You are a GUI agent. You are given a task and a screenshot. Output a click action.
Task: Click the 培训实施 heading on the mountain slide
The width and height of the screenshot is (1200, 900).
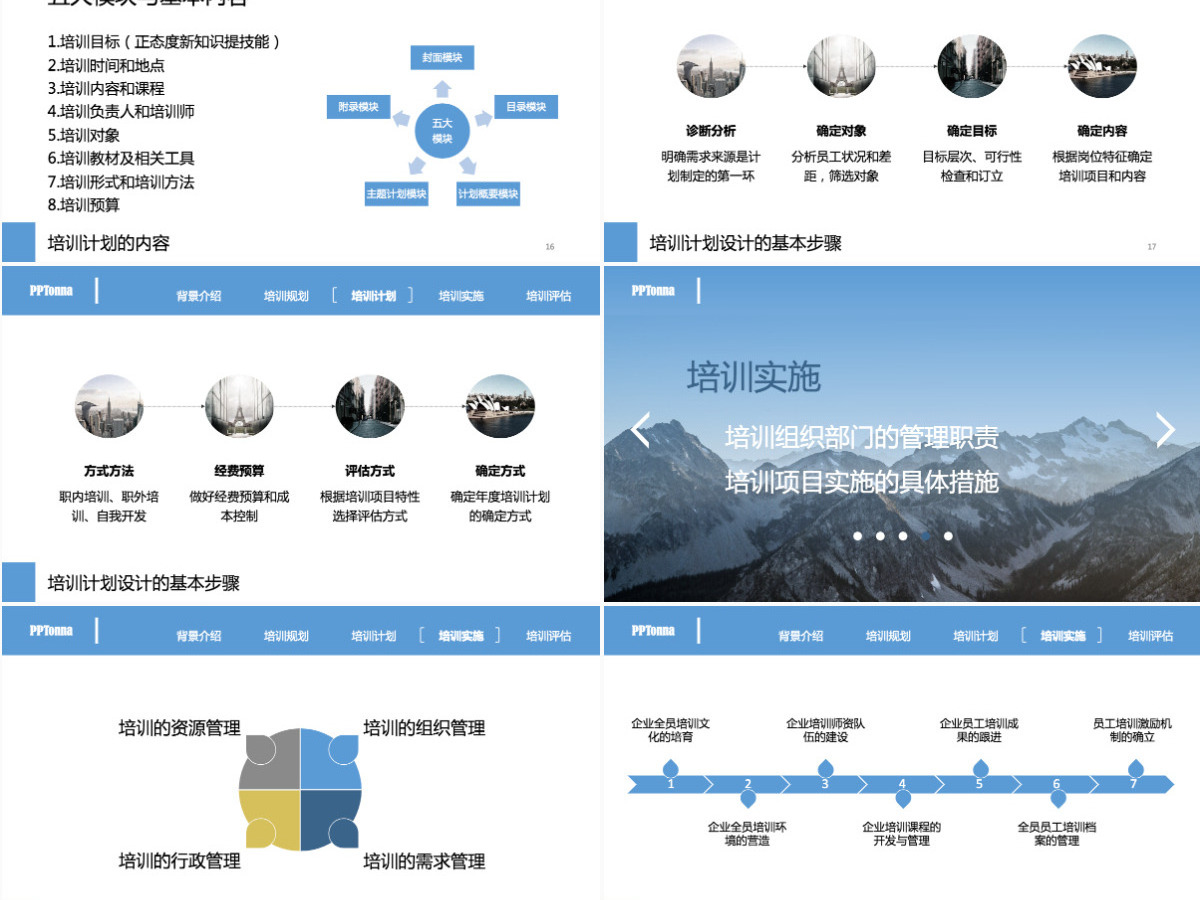pyautogui.click(x=753, y=377)
